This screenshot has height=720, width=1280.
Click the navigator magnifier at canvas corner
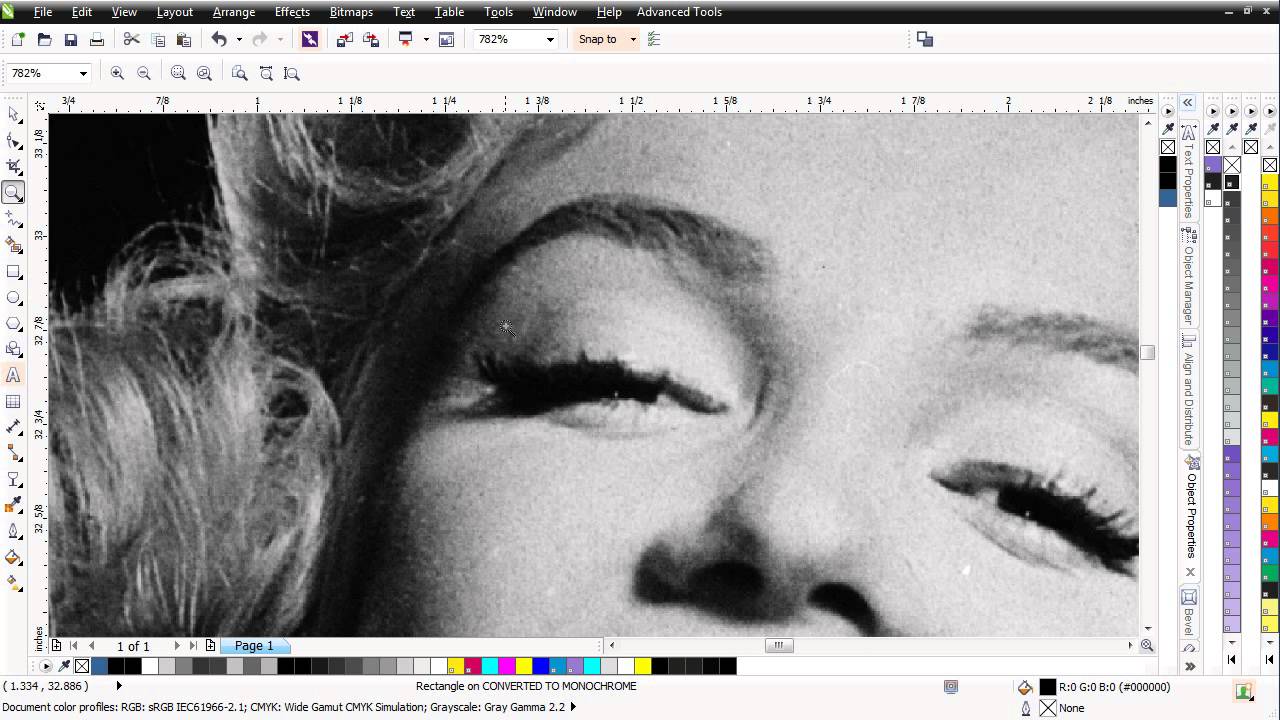(x=1147, y=646)
